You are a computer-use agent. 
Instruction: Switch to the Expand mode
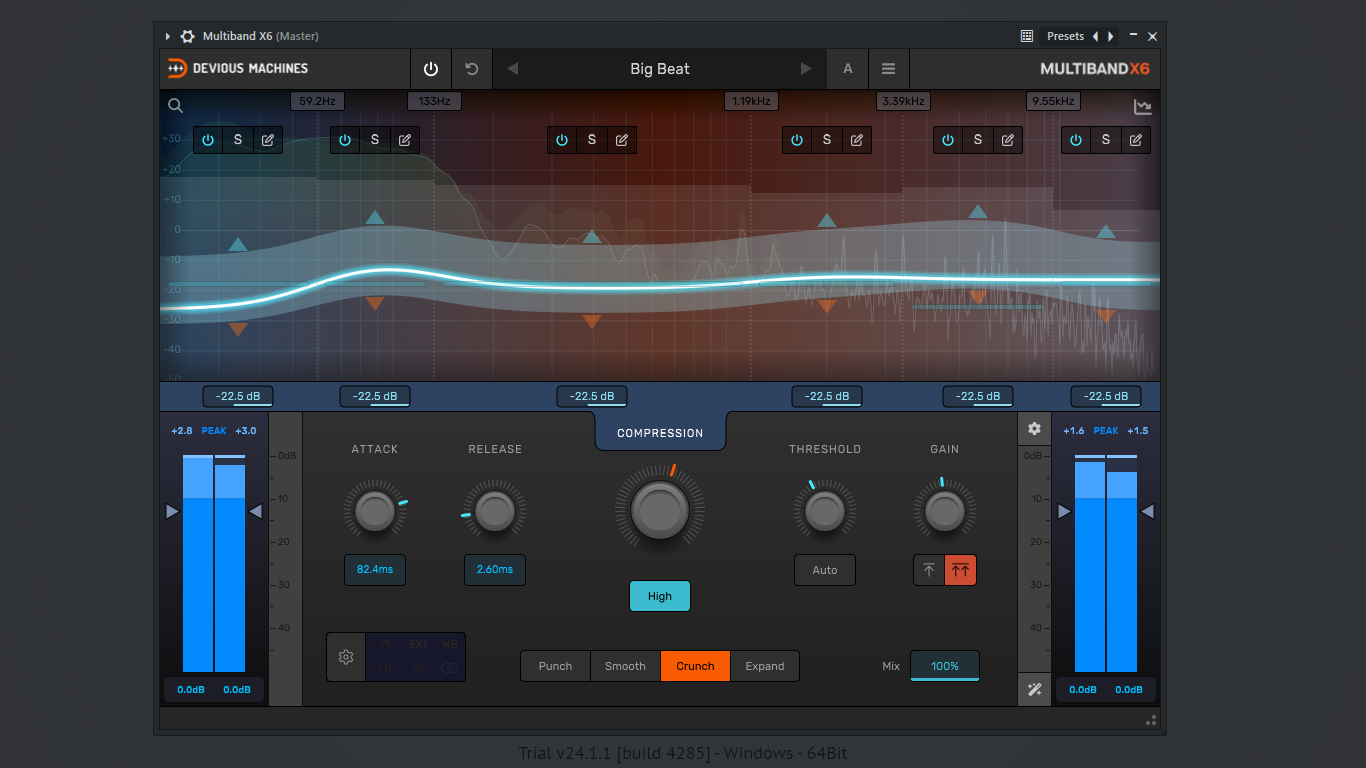[x=765, y=666]
